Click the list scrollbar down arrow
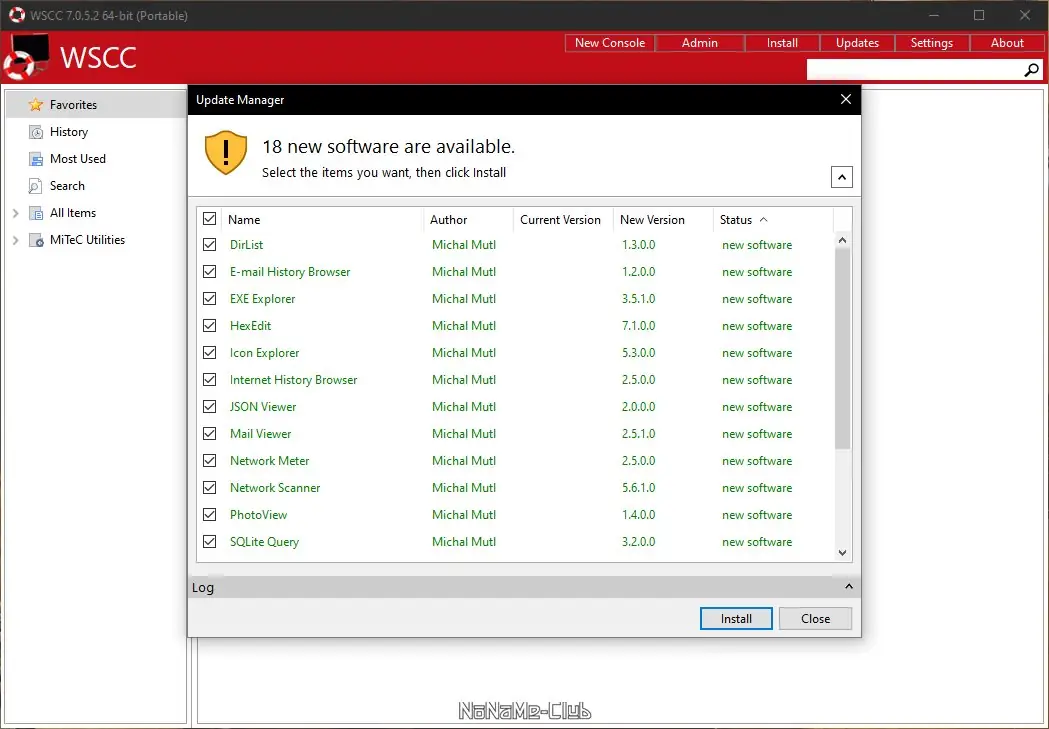 [842, 552]
